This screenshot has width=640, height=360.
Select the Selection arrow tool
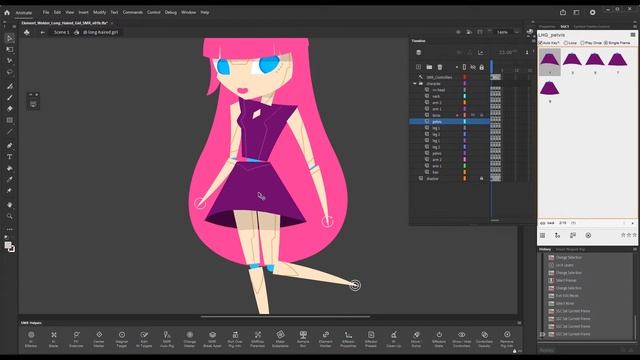tap(9, 38)
